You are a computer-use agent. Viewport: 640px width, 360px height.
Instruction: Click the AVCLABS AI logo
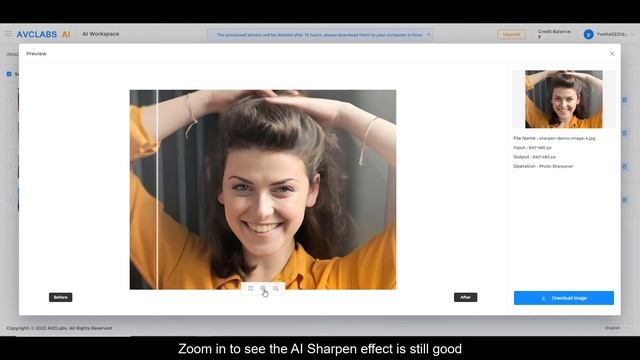(x=43, y=35)
